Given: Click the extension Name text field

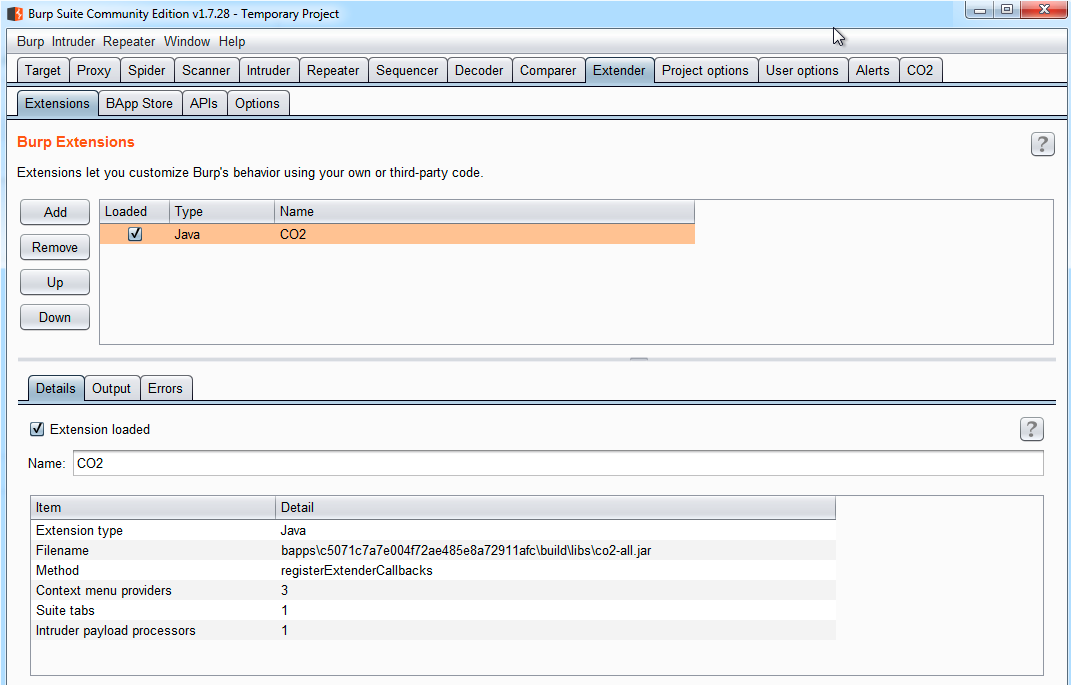Looking at the screenshot, I should 557,464.
